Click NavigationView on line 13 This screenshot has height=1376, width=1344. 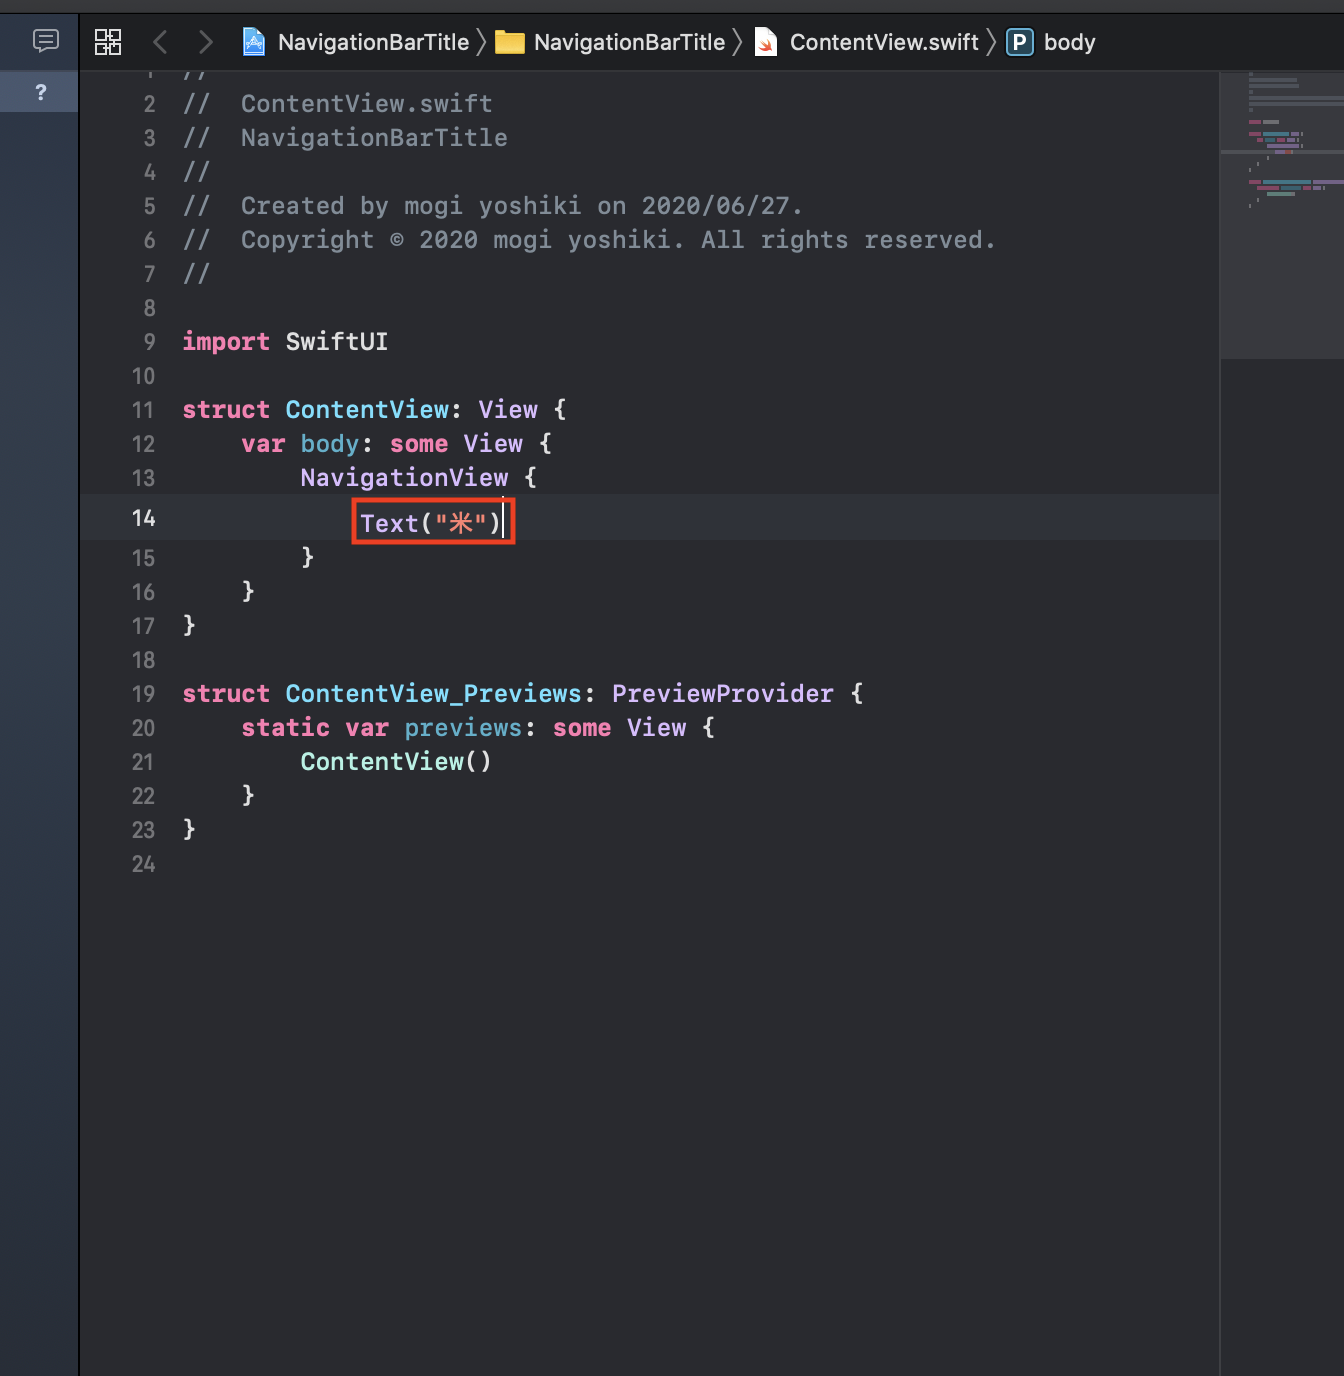(404, 478)
